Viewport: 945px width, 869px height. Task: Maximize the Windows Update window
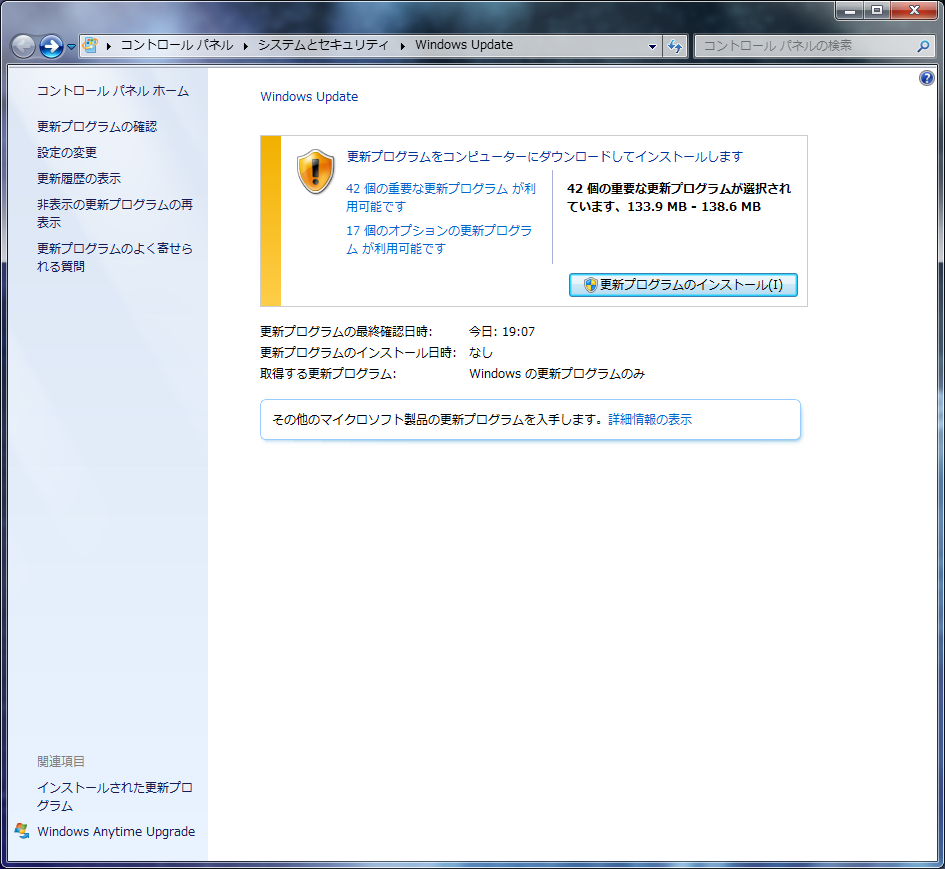(x=877, y=10)
